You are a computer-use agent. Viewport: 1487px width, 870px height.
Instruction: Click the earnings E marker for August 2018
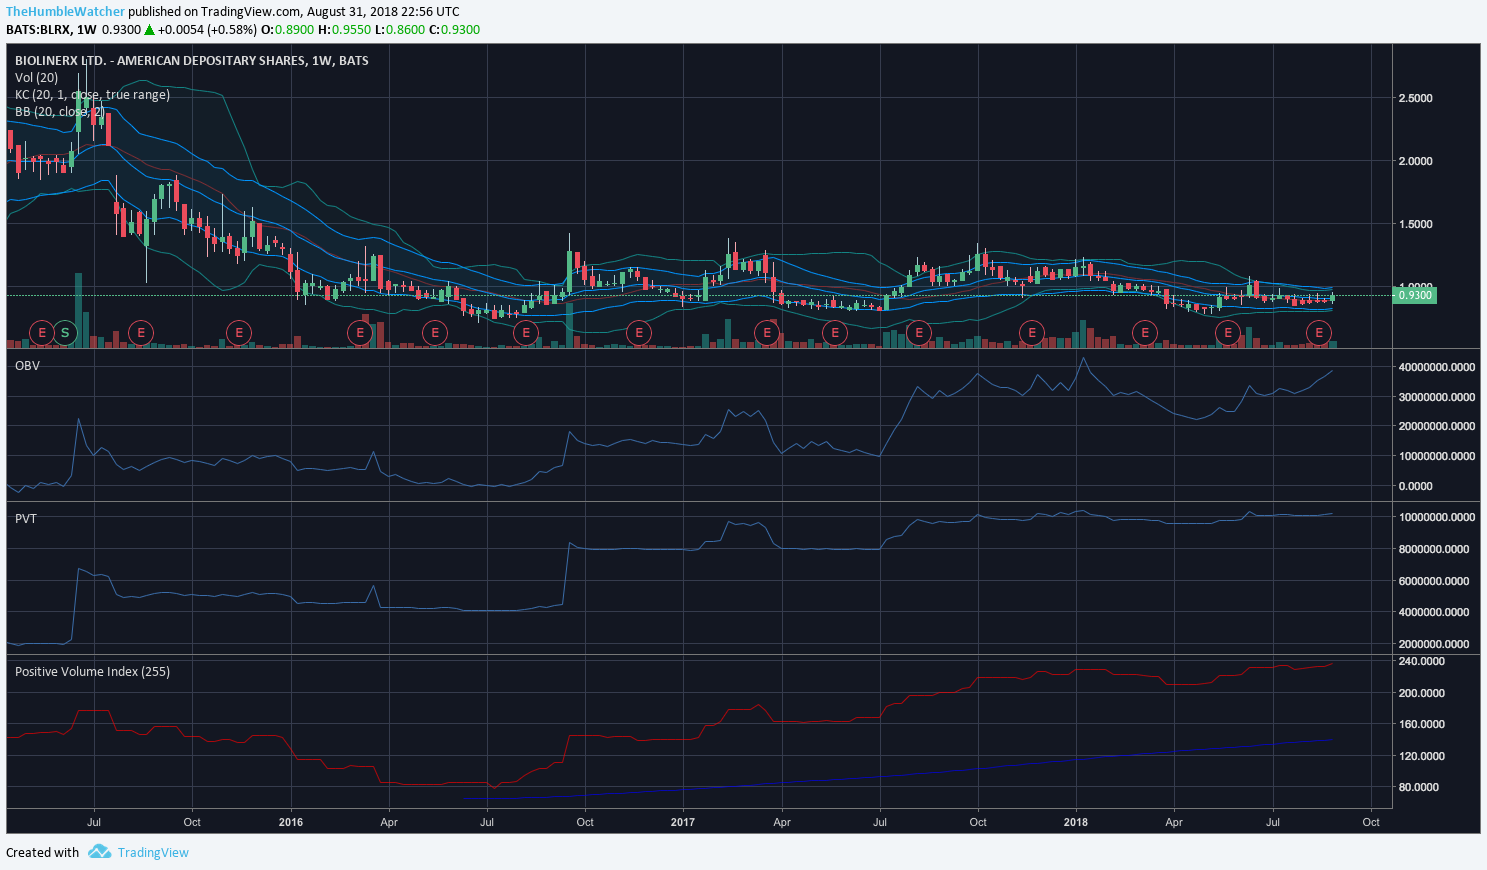1319,332
